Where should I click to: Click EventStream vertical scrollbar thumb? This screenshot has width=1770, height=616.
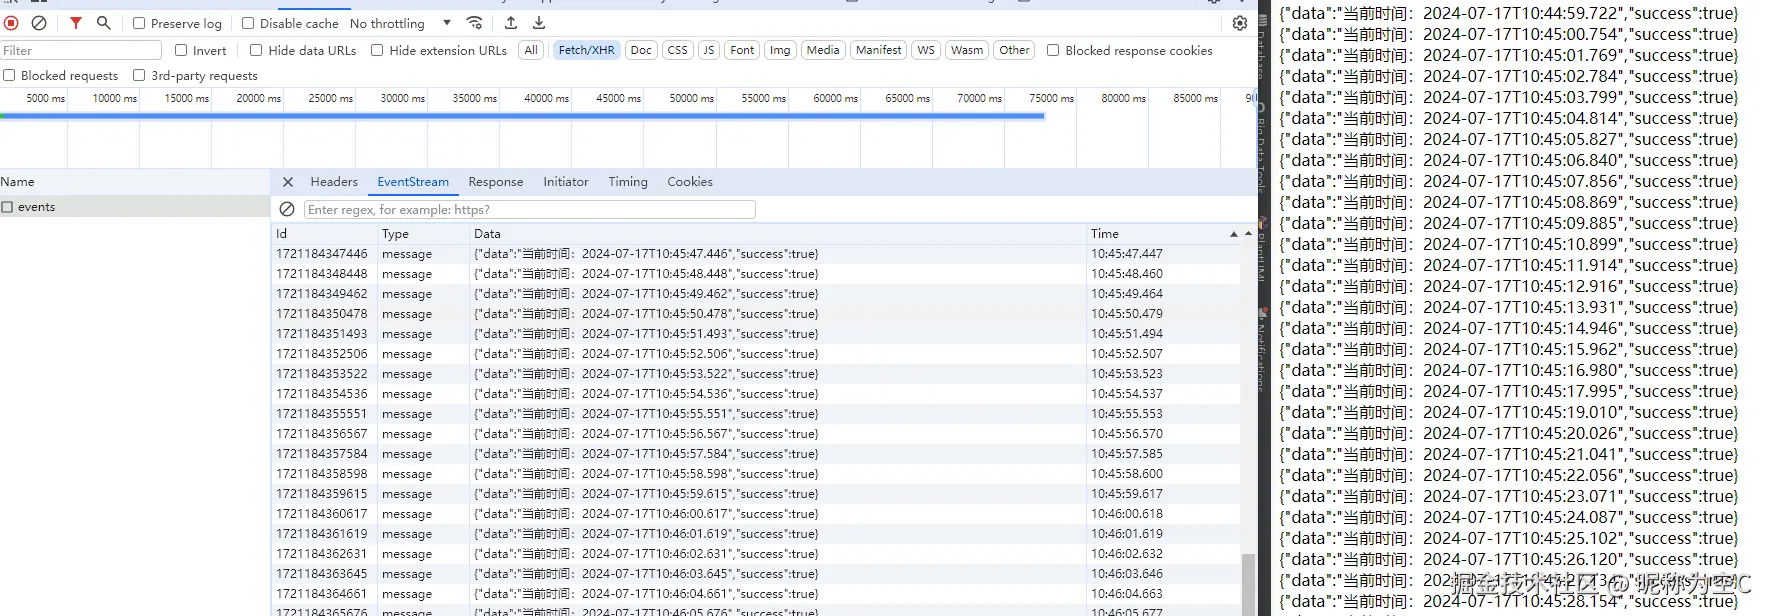coord(1248,584)
